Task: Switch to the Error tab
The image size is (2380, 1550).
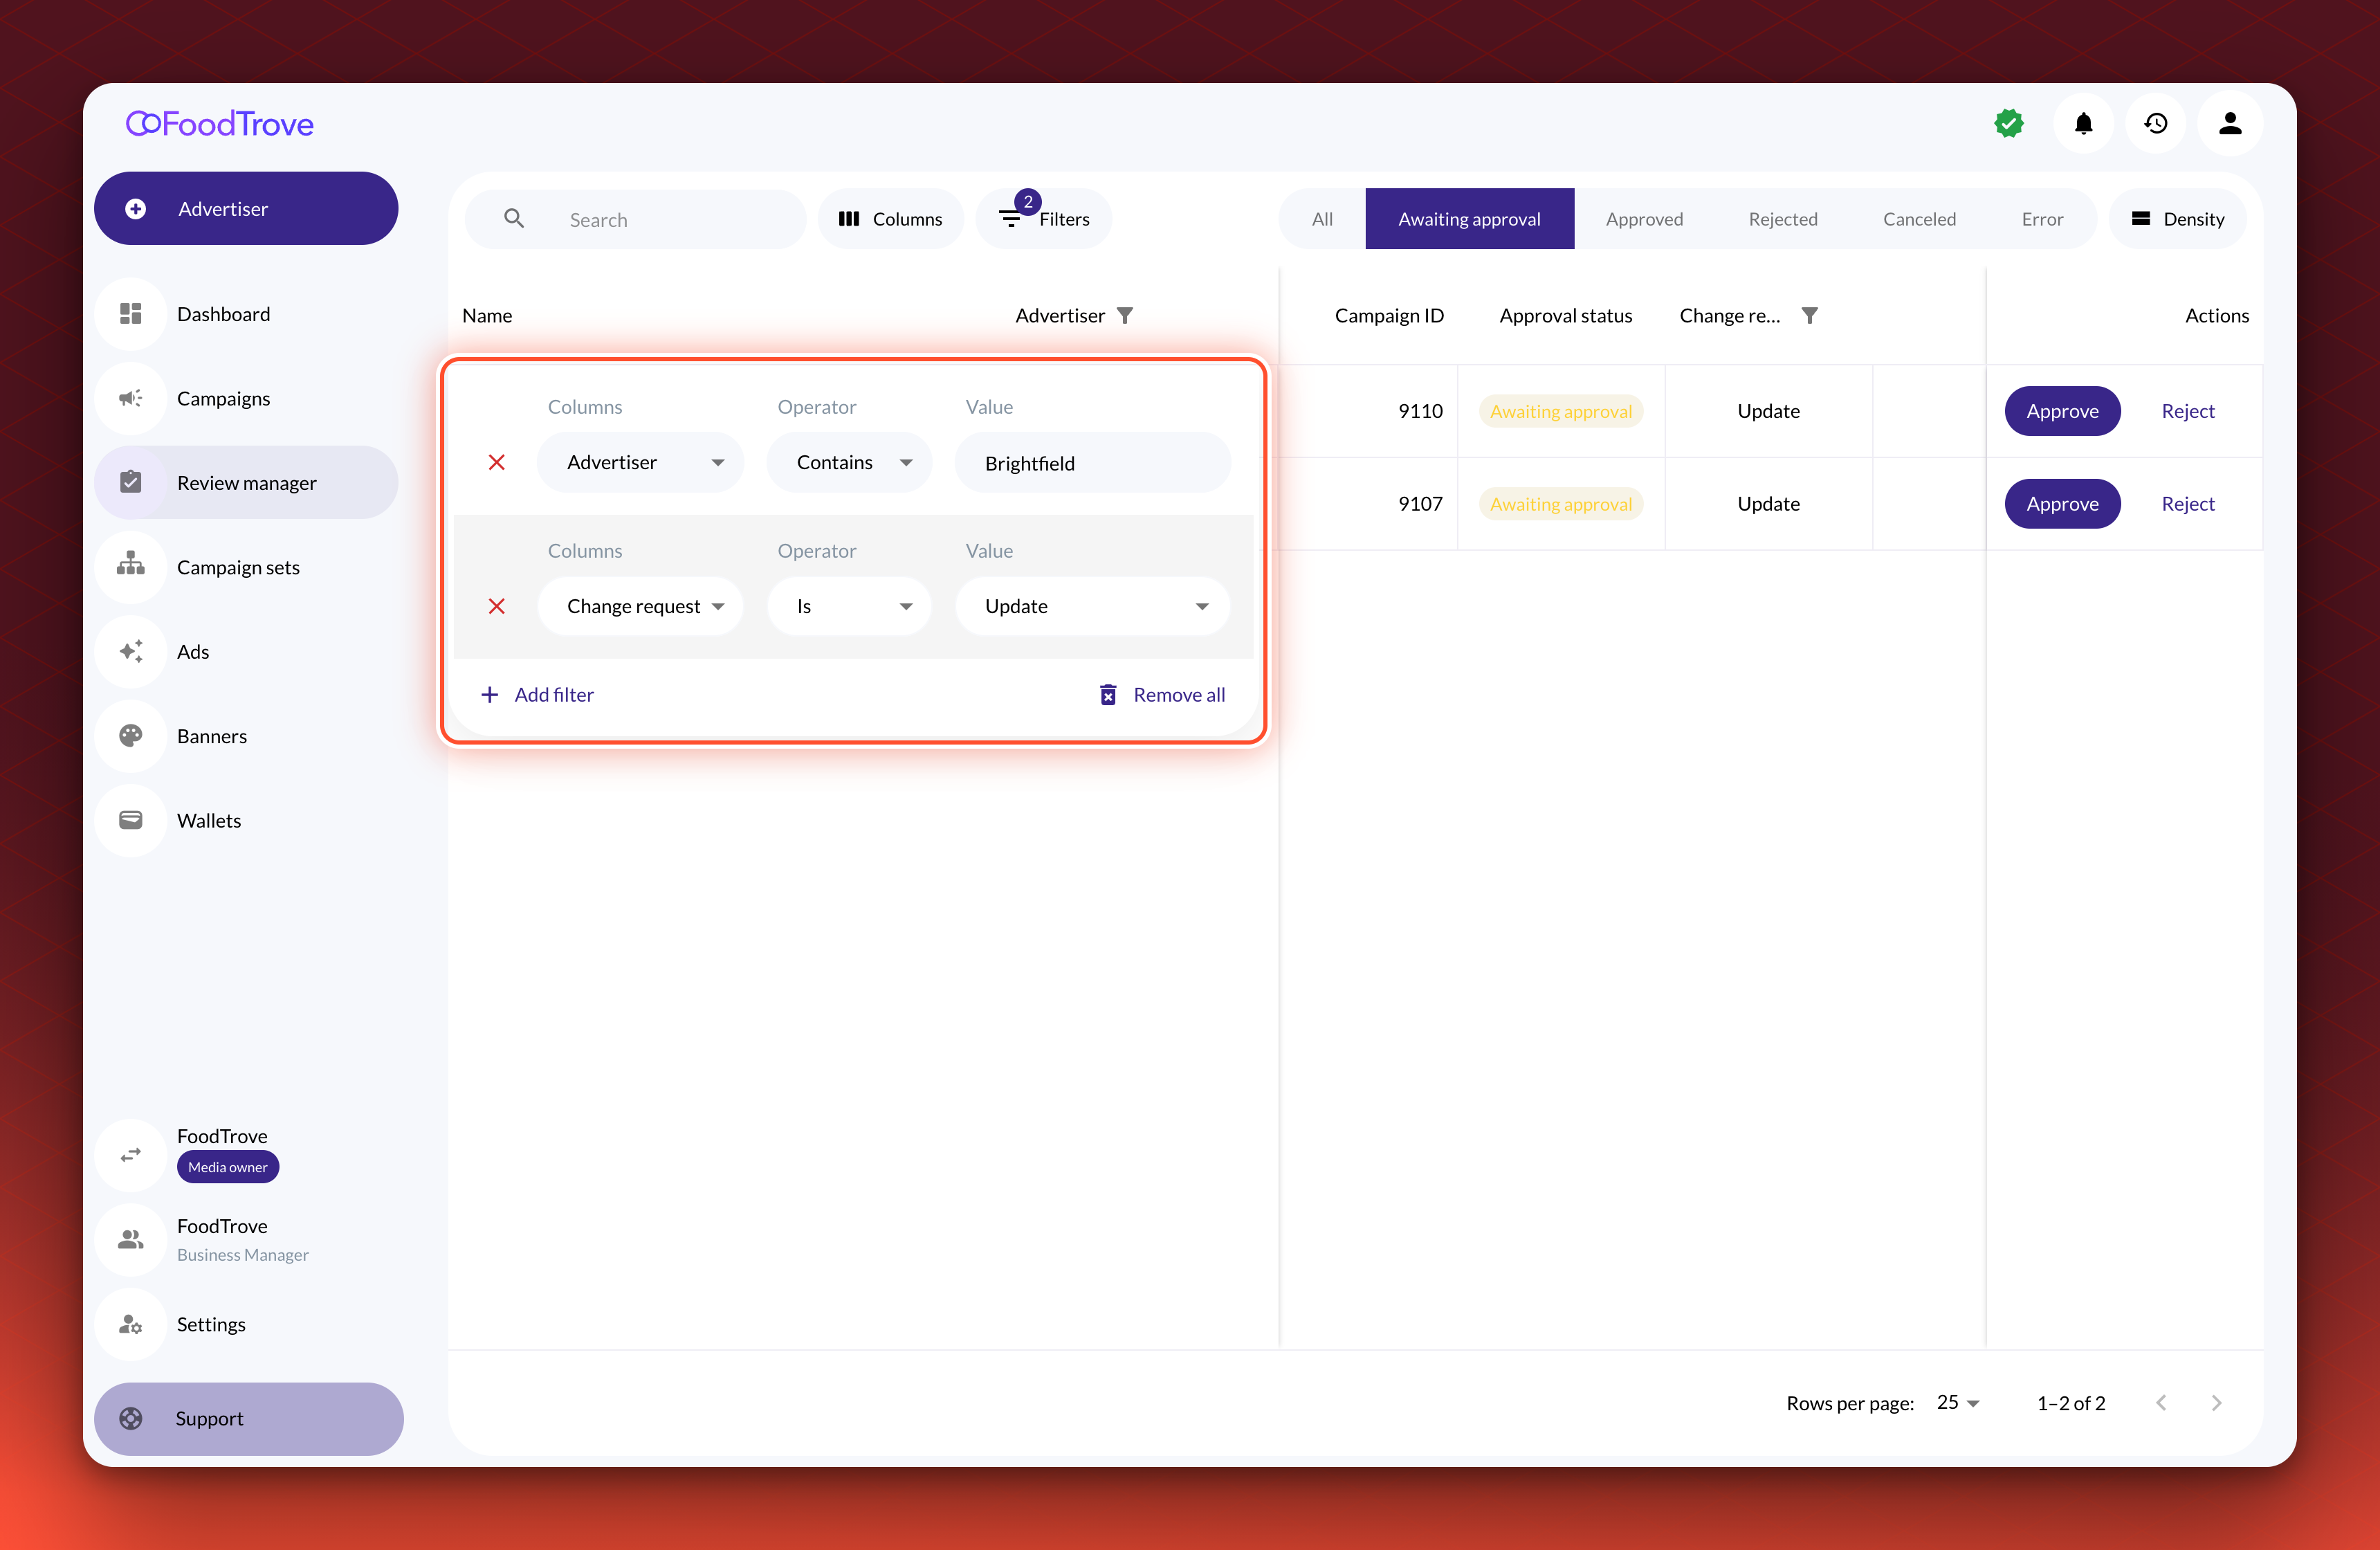Action: (2042, 219)
